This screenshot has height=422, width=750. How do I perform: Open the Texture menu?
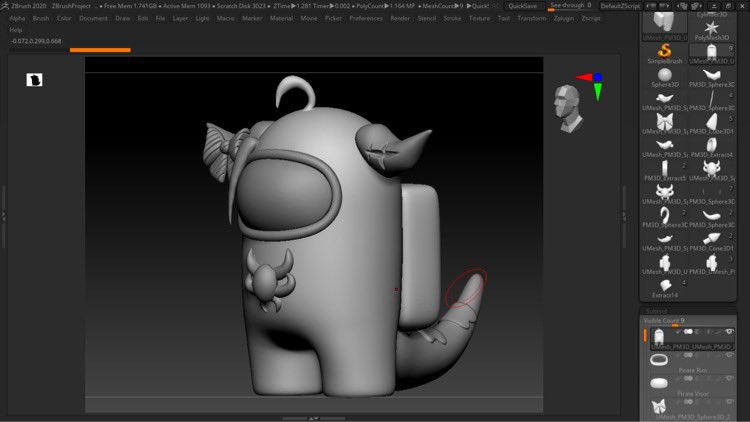click(x=479, y=18)
